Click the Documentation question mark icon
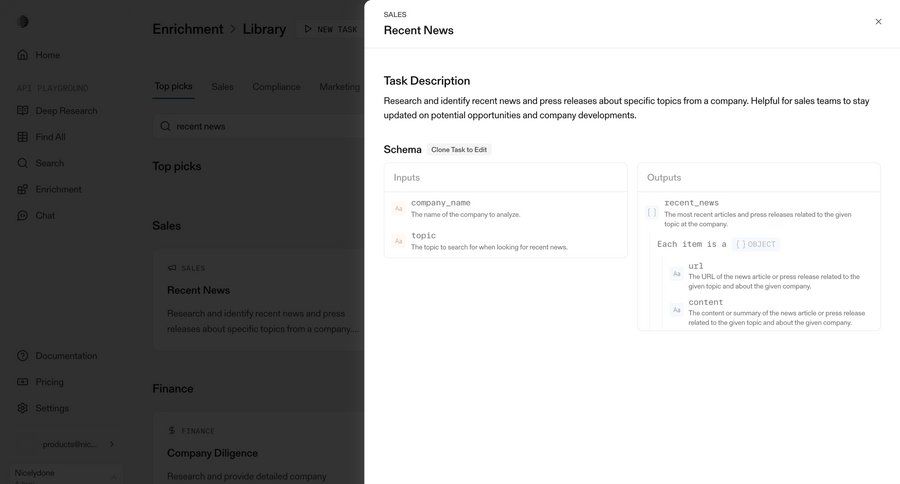This screenshot has height=484, width=900. 22,356
